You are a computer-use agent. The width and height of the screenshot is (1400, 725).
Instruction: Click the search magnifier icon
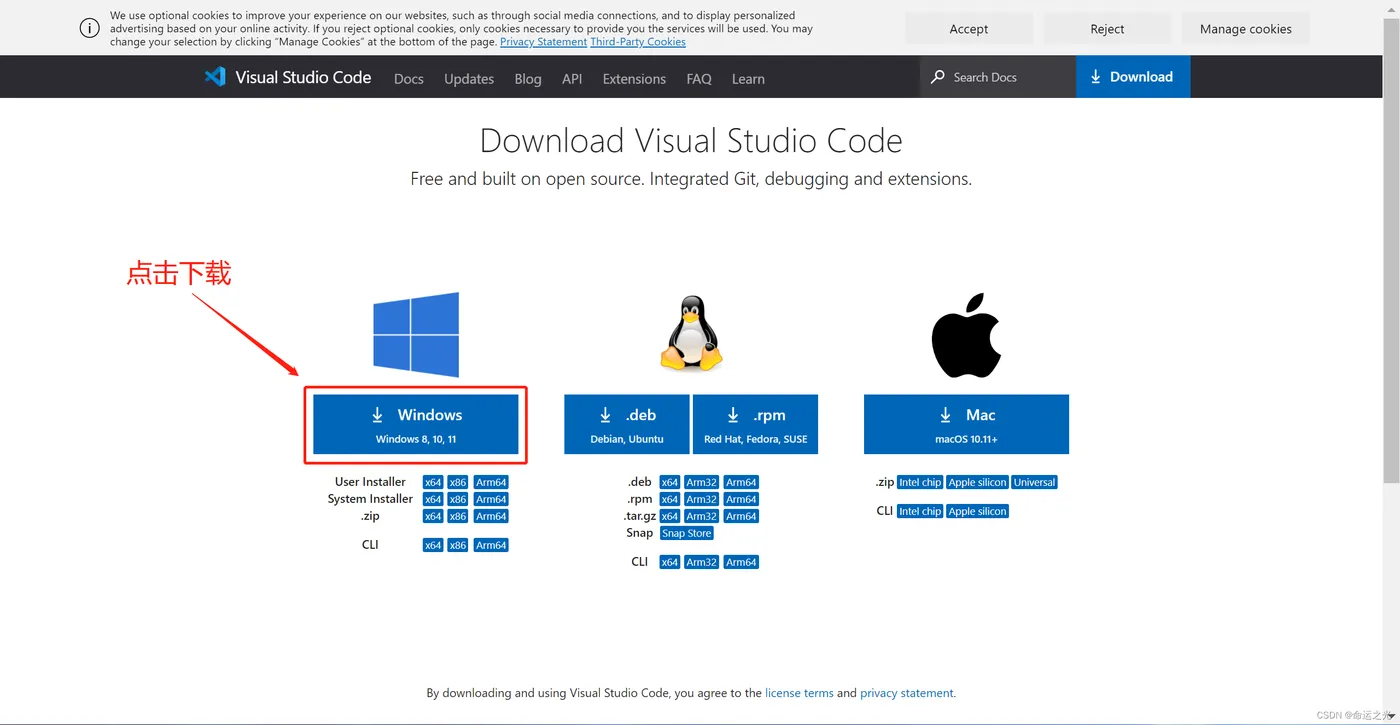938,77
